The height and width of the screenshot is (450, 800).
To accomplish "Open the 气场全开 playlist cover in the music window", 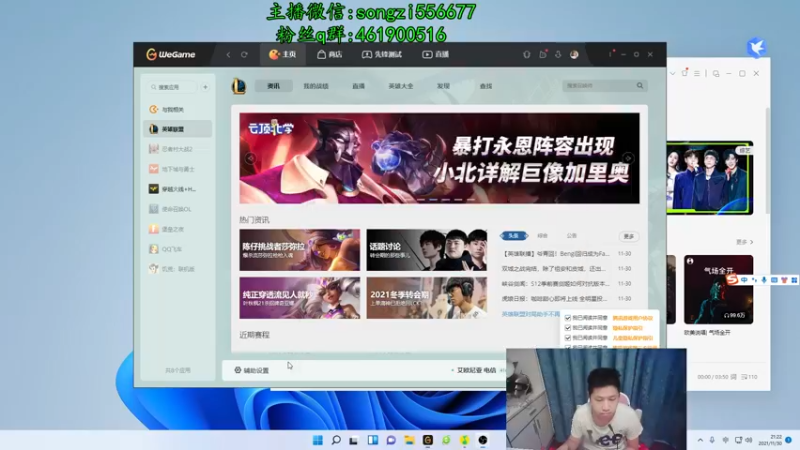I will [x=718, y=289].
